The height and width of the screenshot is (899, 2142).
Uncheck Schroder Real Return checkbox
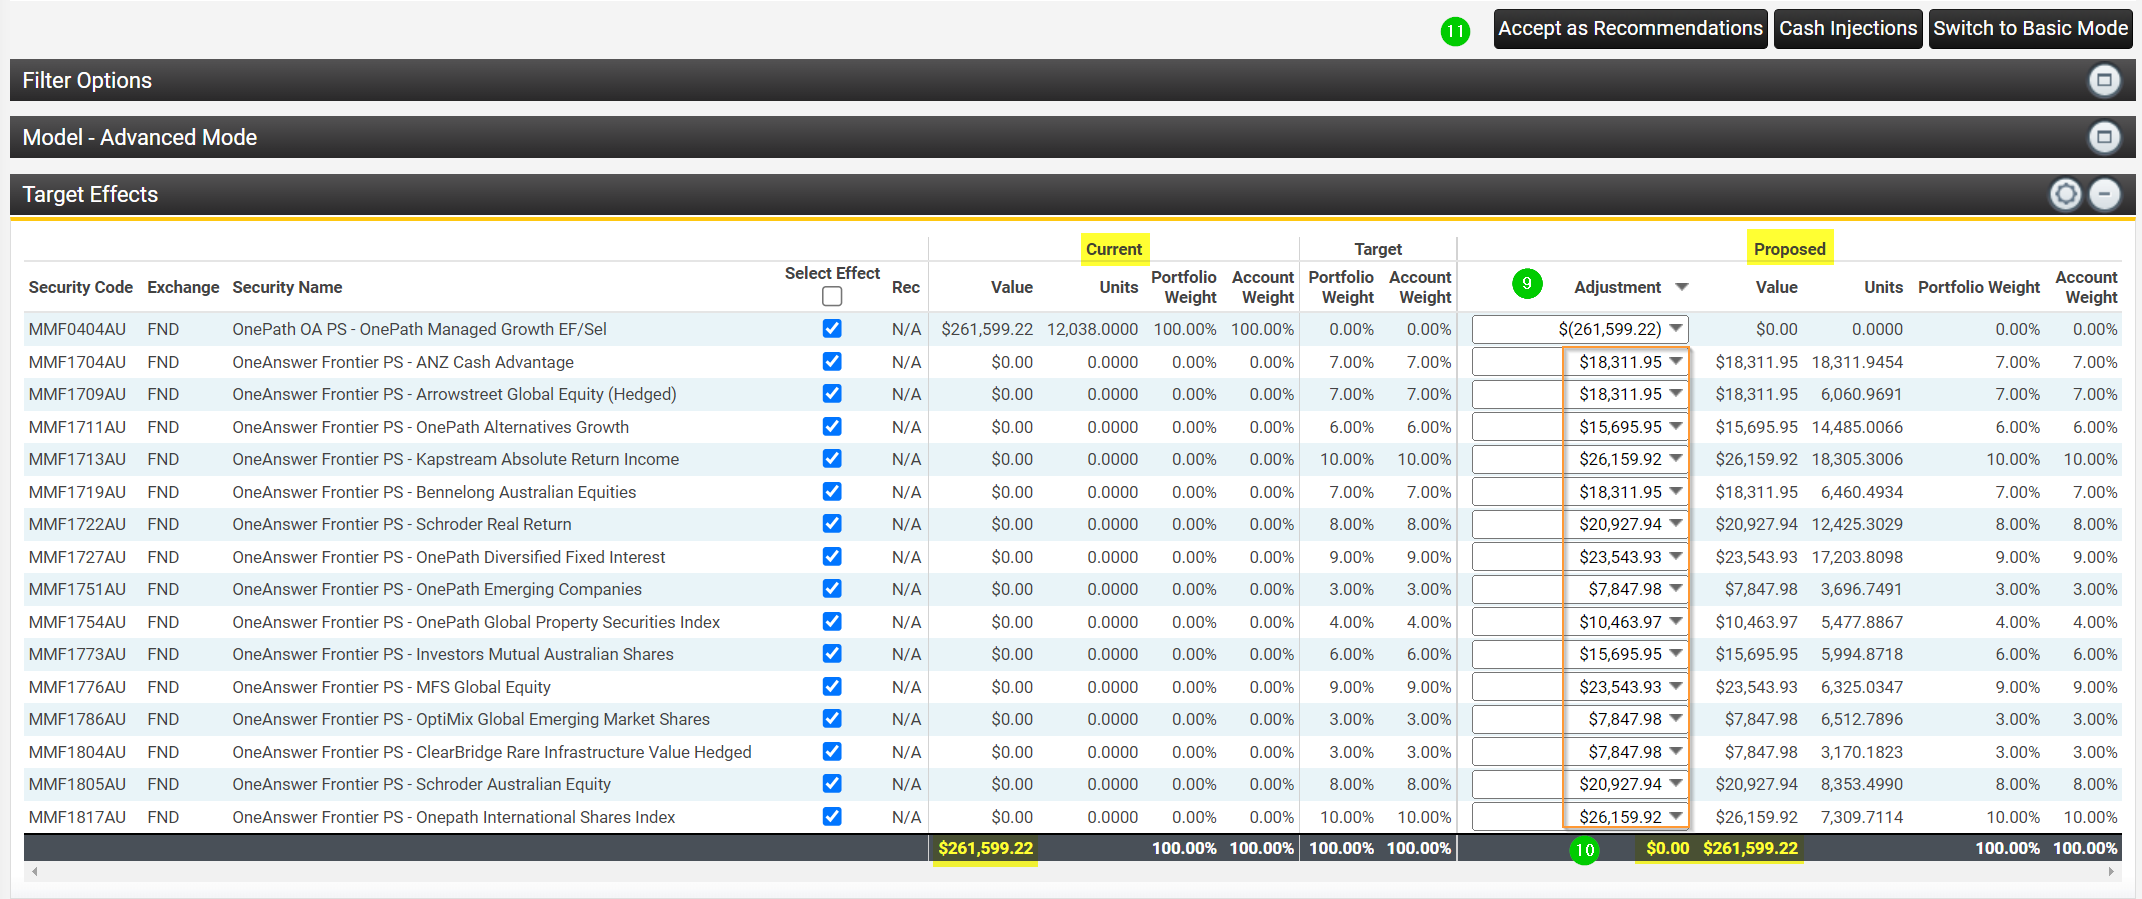(x=832, y=523)
